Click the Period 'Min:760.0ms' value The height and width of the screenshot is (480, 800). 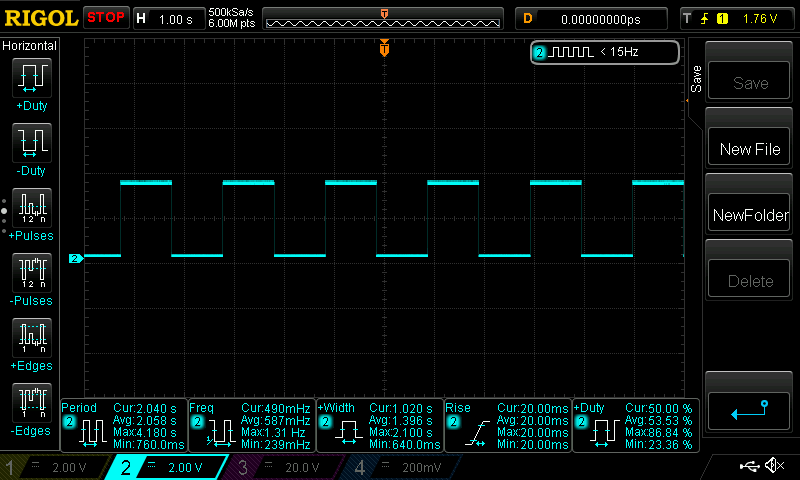point(148,445)
